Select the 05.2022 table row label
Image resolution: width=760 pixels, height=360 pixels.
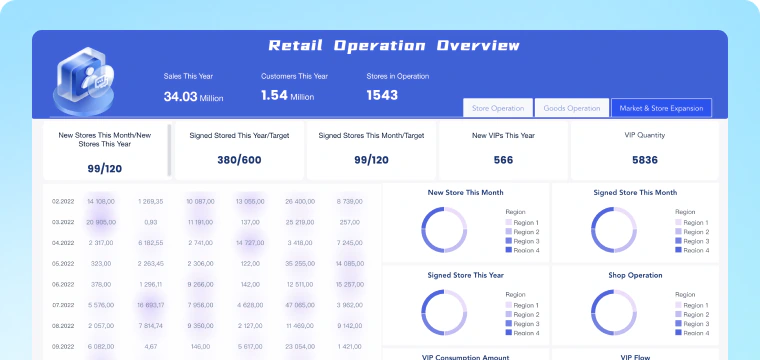pyautogui.click(x=63, y=264)
